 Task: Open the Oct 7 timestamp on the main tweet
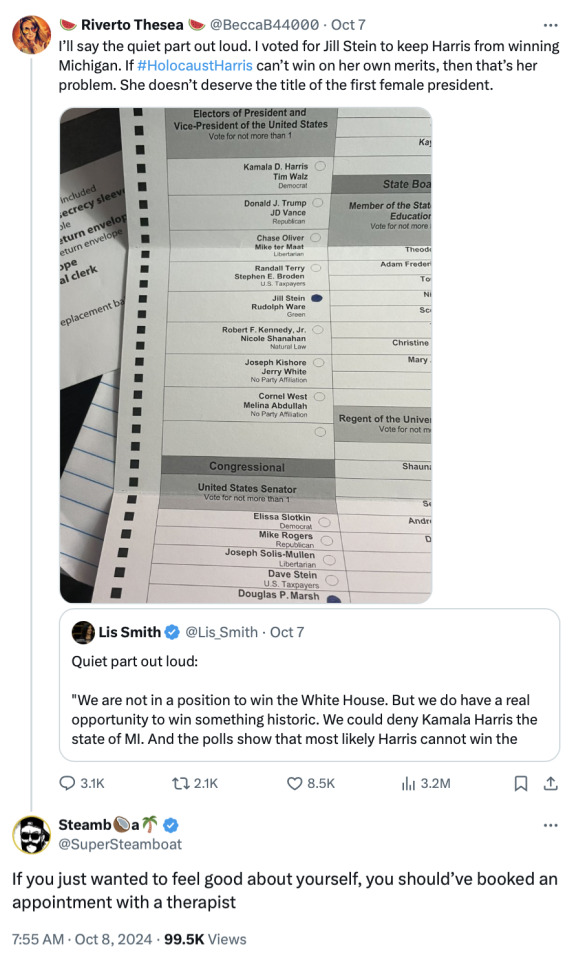coord(348,25)
